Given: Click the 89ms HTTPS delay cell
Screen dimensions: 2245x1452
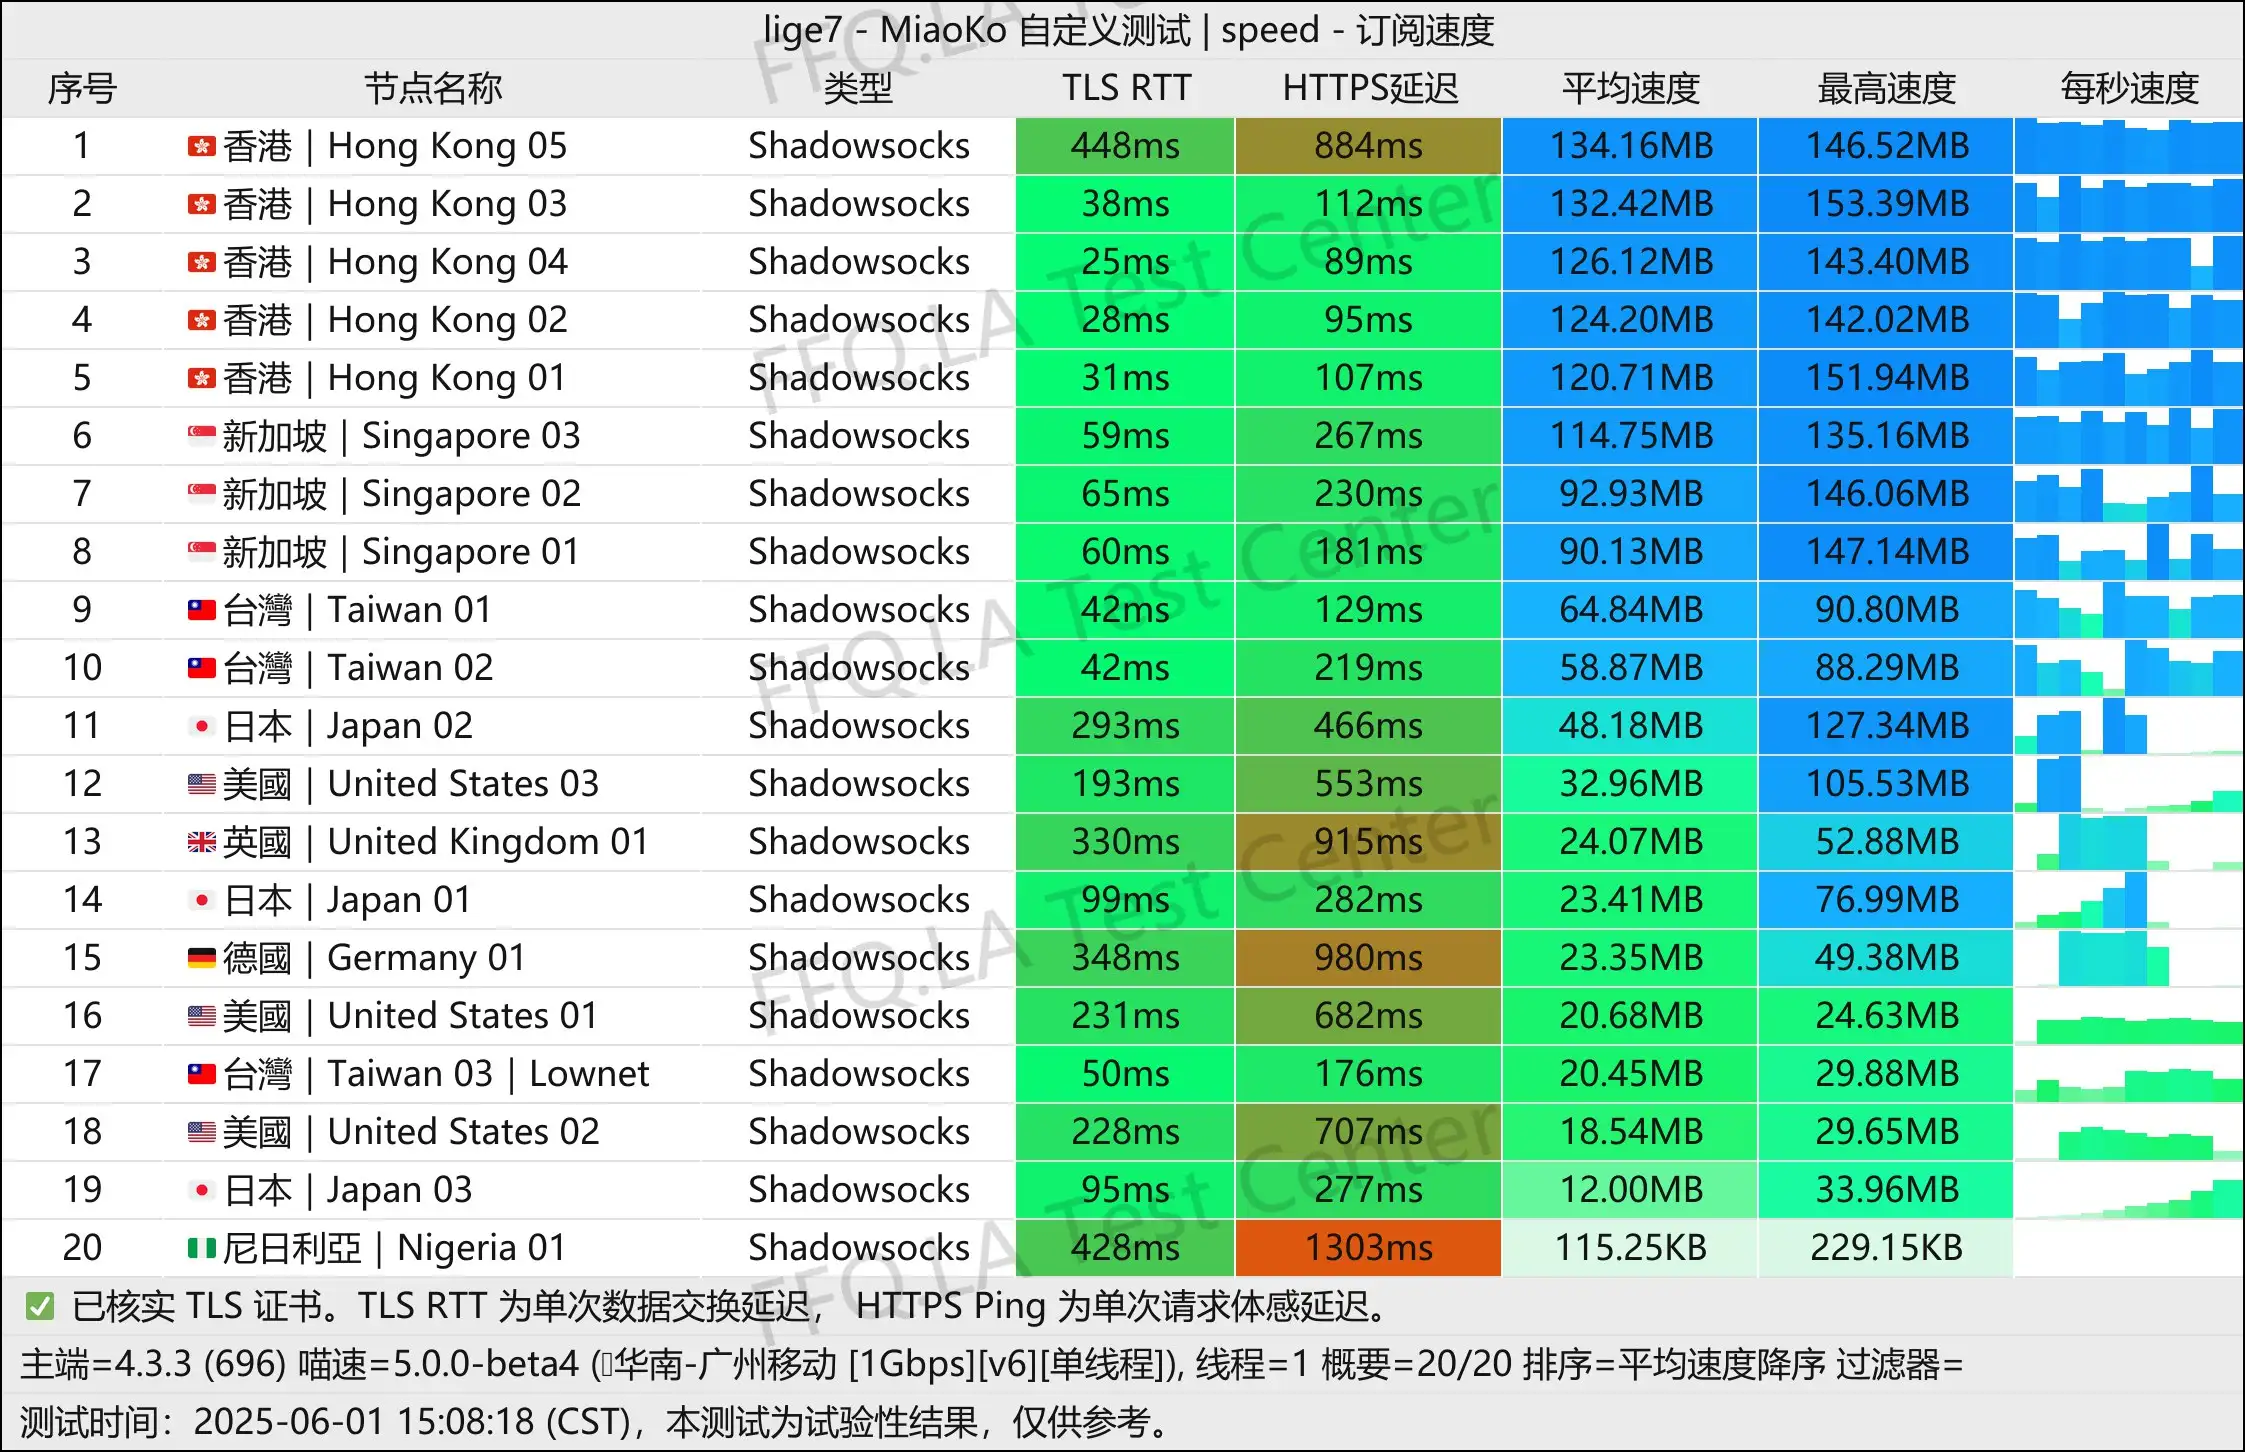Looking at the screenshot, I should [1368, 262].
